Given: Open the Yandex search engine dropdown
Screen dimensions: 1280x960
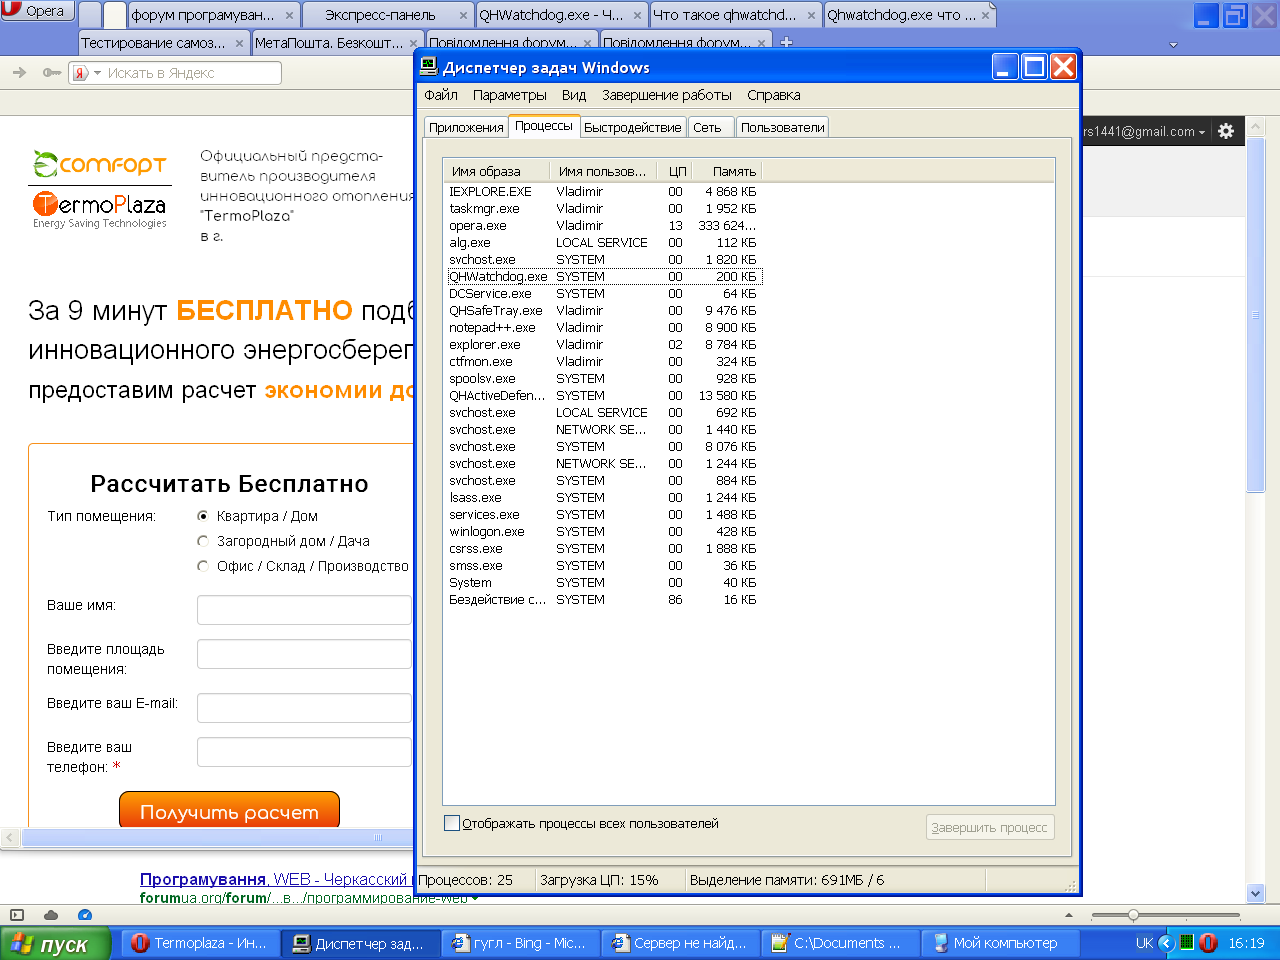Looking at the screenshot, I should (x=97, y=73).
